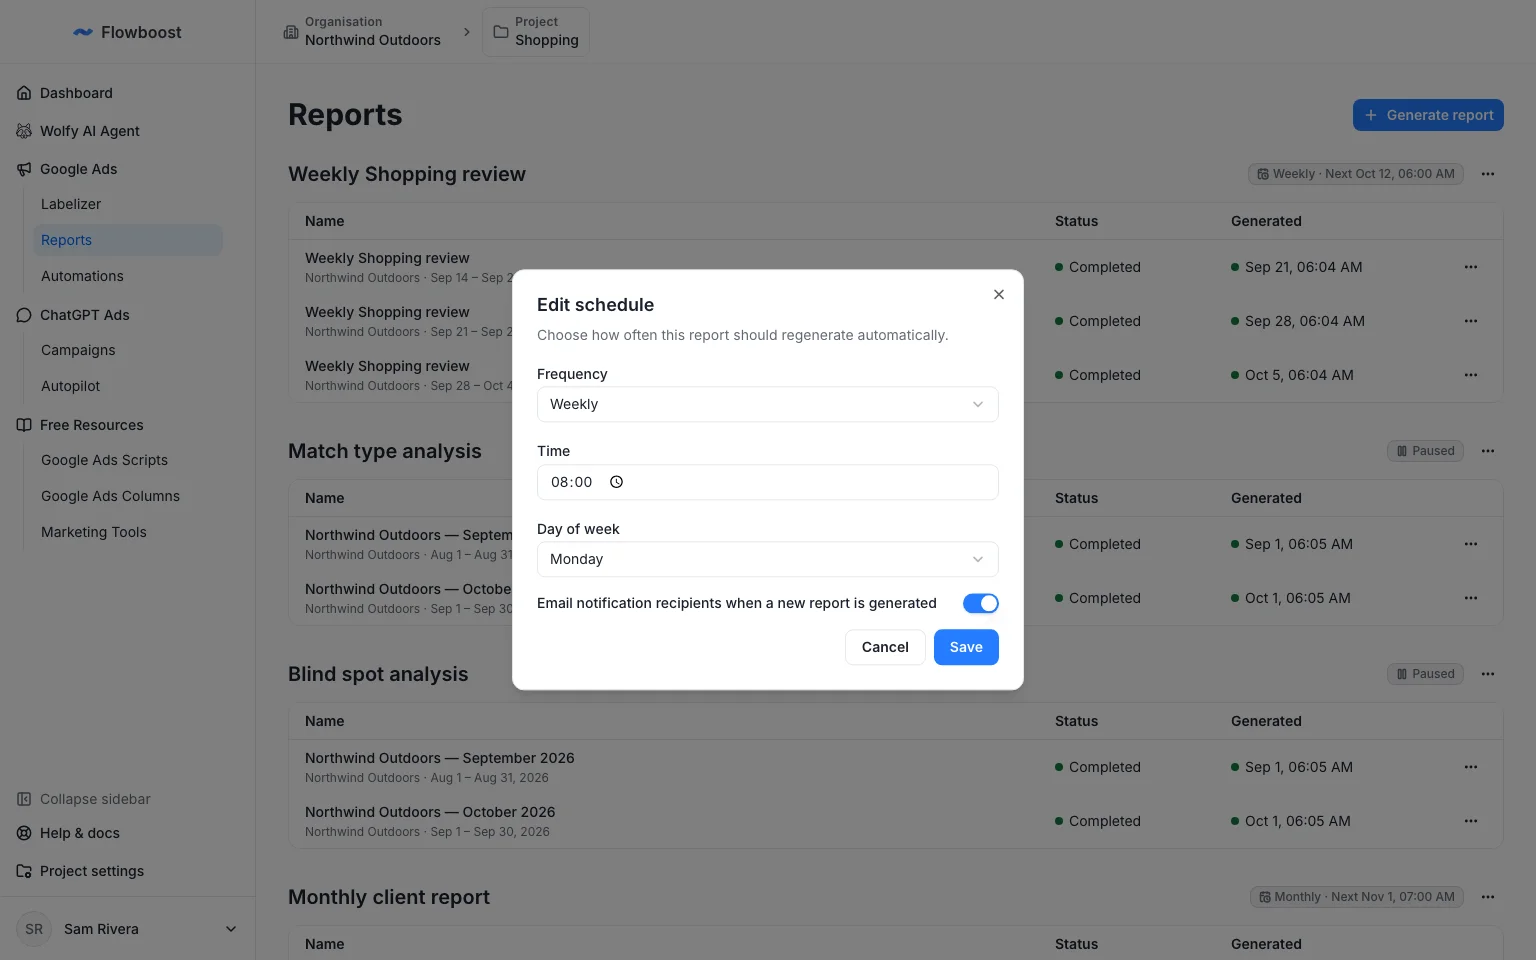
Task: Open more options for Weekly Shopping review section
Action: pyautogui.click(x=1488, y=174)
